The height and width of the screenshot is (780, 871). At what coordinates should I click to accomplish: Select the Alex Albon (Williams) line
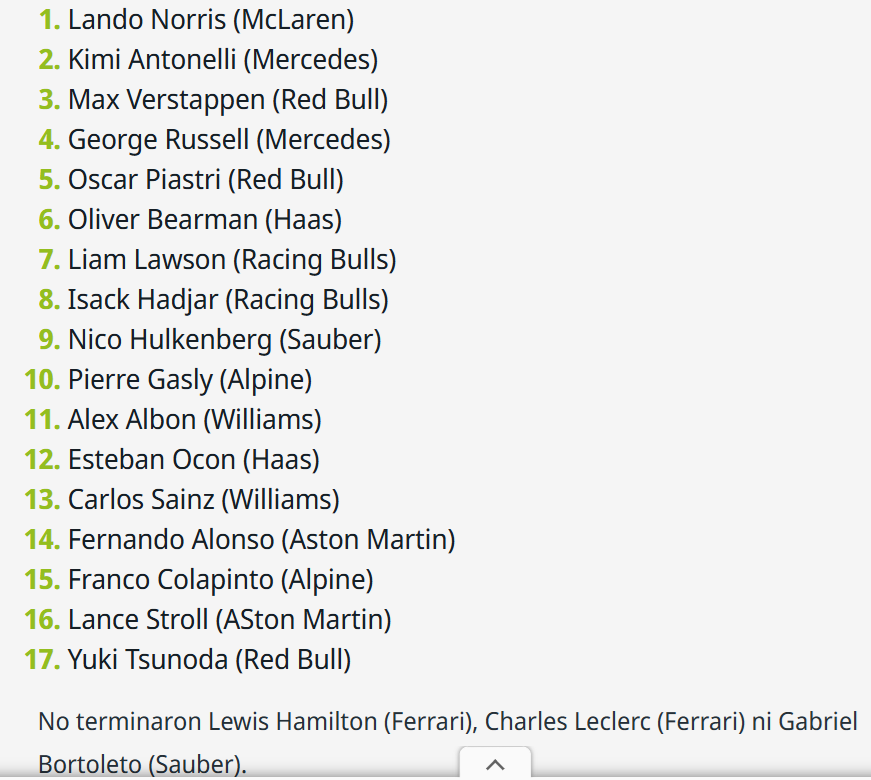pyautogui.click(x=194, y=419)
